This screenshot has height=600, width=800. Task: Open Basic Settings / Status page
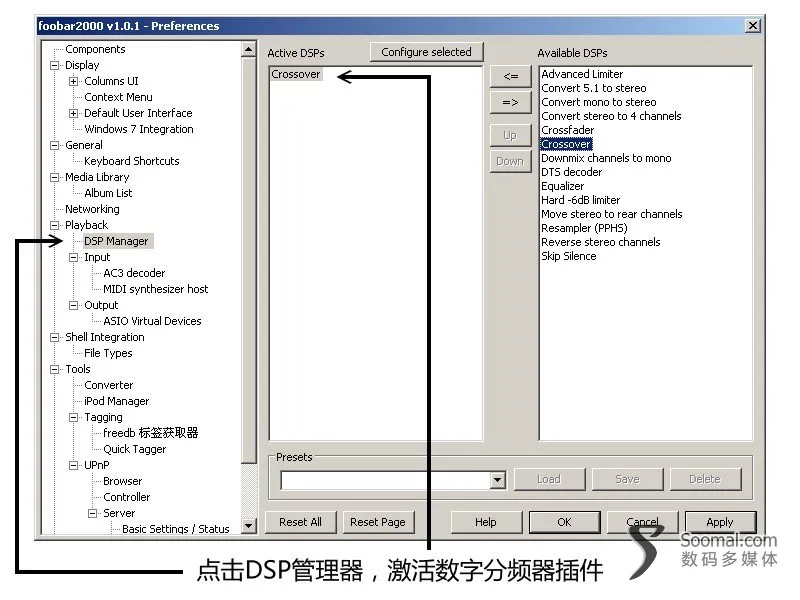coord(176,529)
